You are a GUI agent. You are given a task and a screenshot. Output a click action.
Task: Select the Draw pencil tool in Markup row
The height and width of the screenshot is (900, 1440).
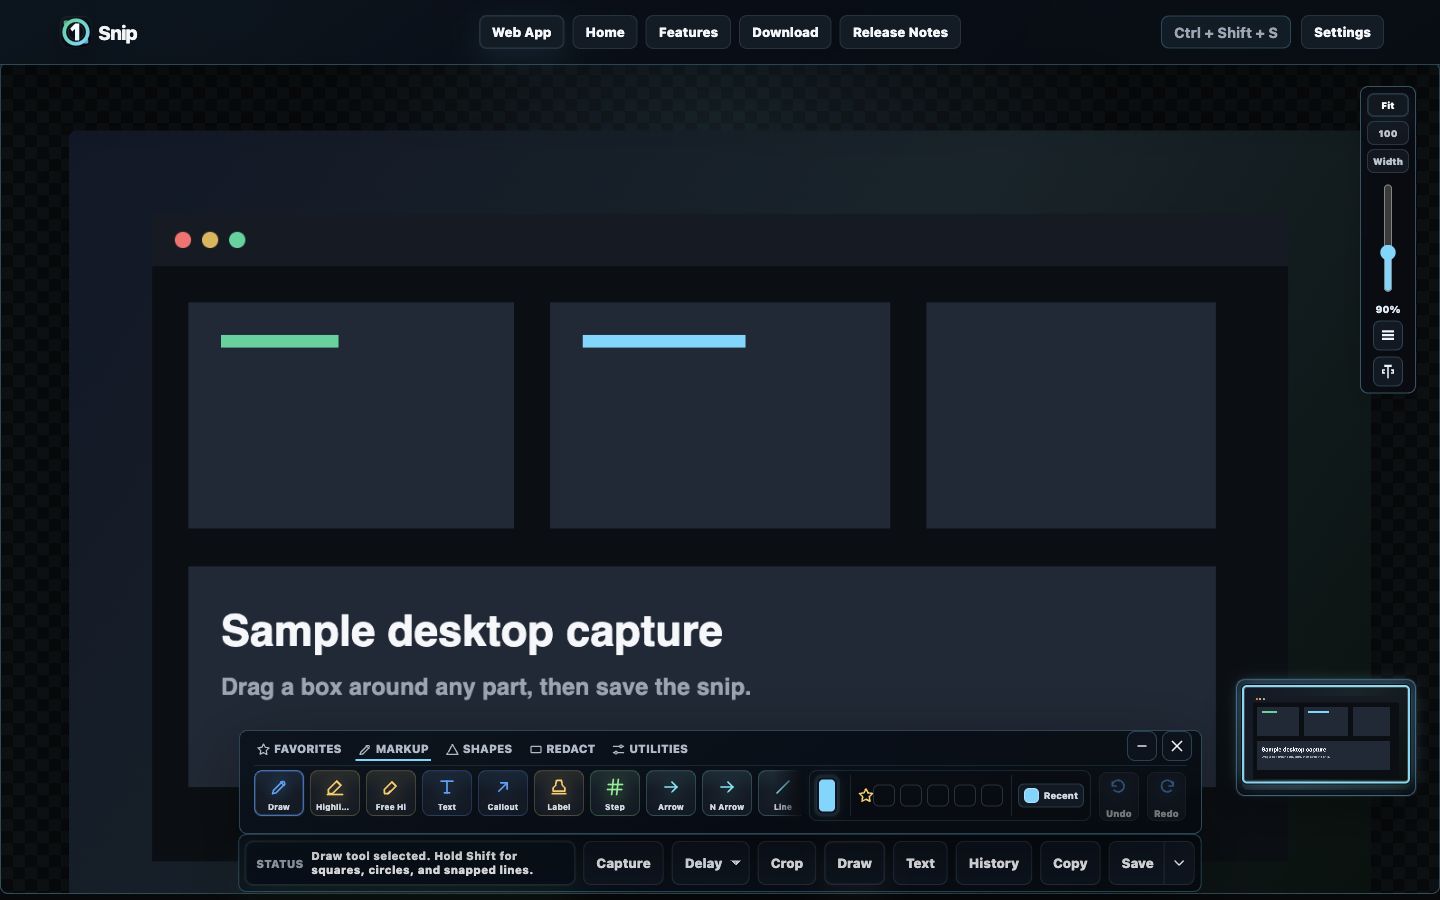coord(279,793)
